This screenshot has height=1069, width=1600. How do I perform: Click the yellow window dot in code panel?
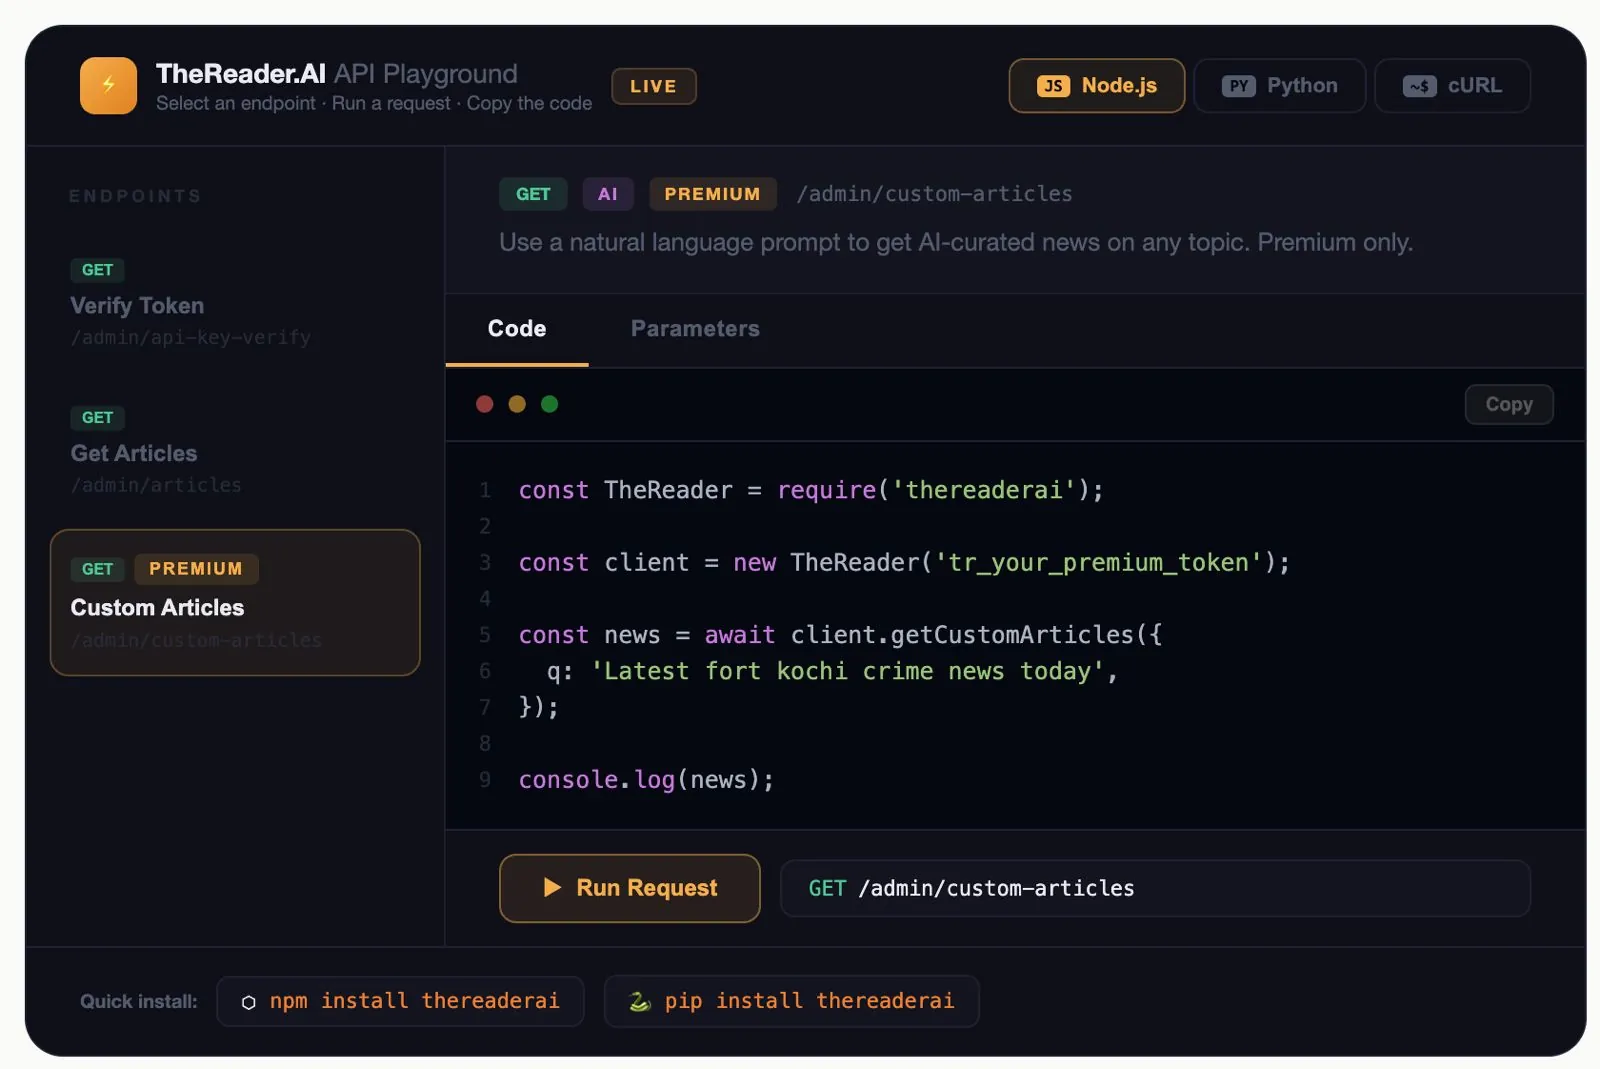click(x=517, y=404)
